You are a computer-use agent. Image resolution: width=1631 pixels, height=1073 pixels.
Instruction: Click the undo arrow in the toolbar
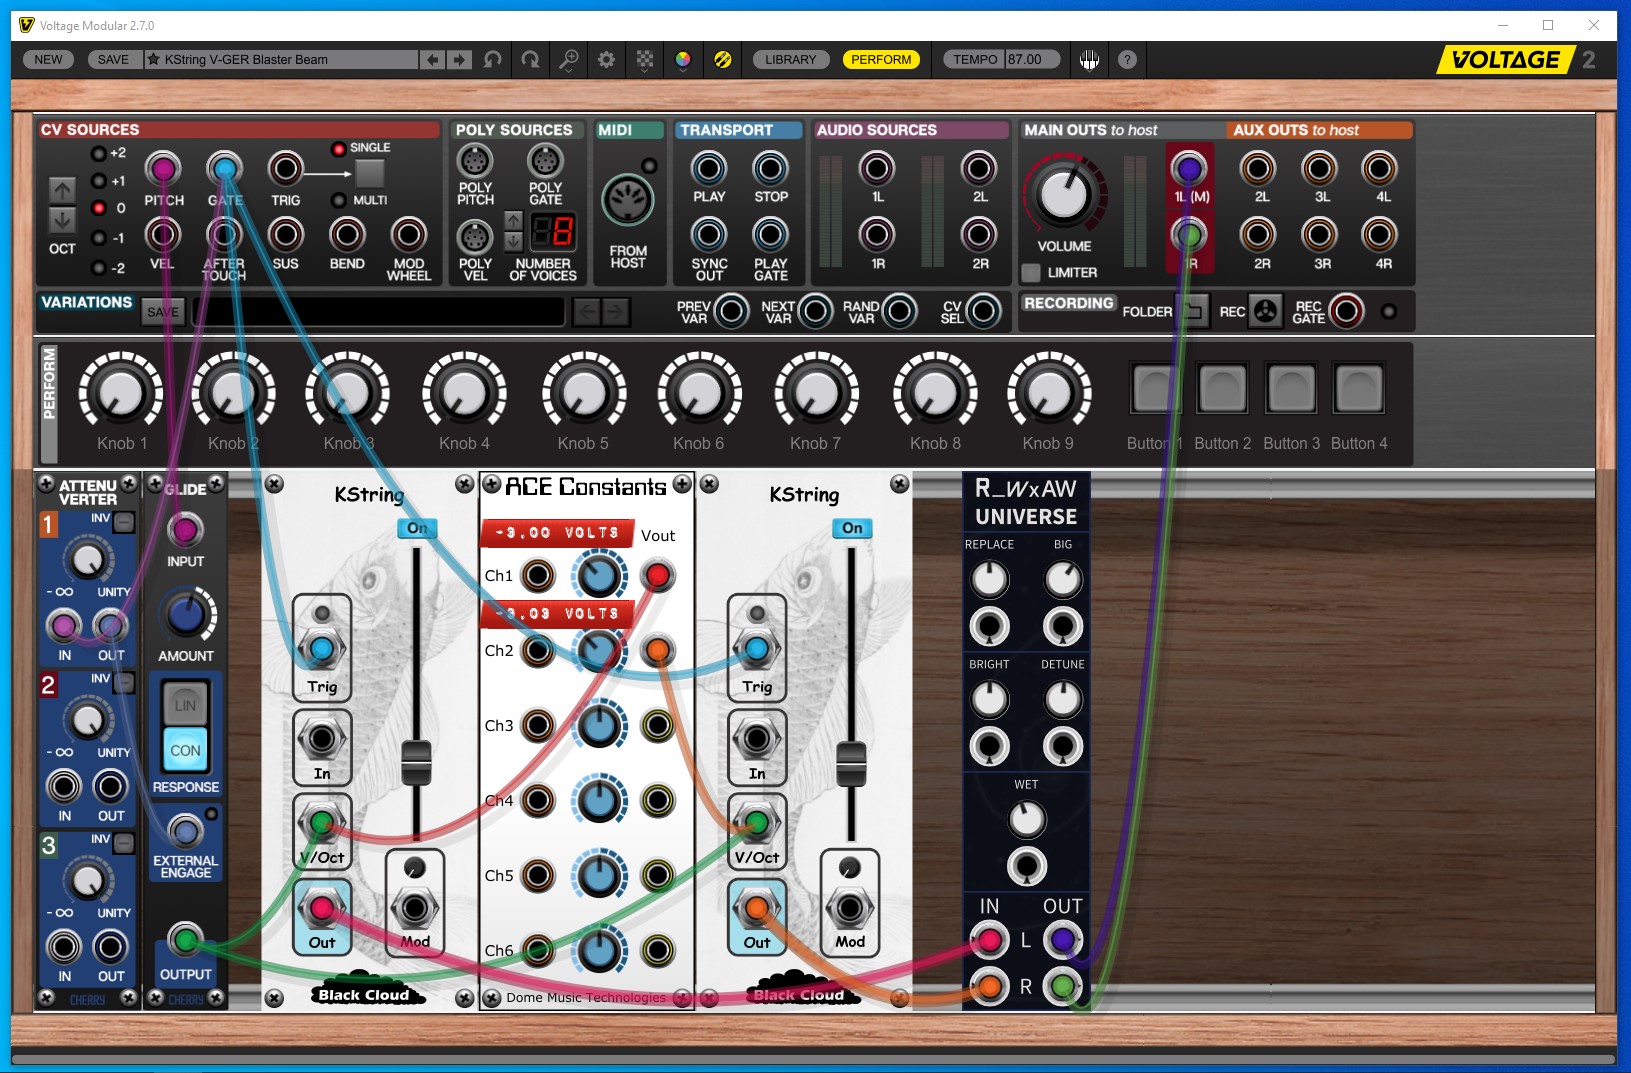click(x=492, y=60)
